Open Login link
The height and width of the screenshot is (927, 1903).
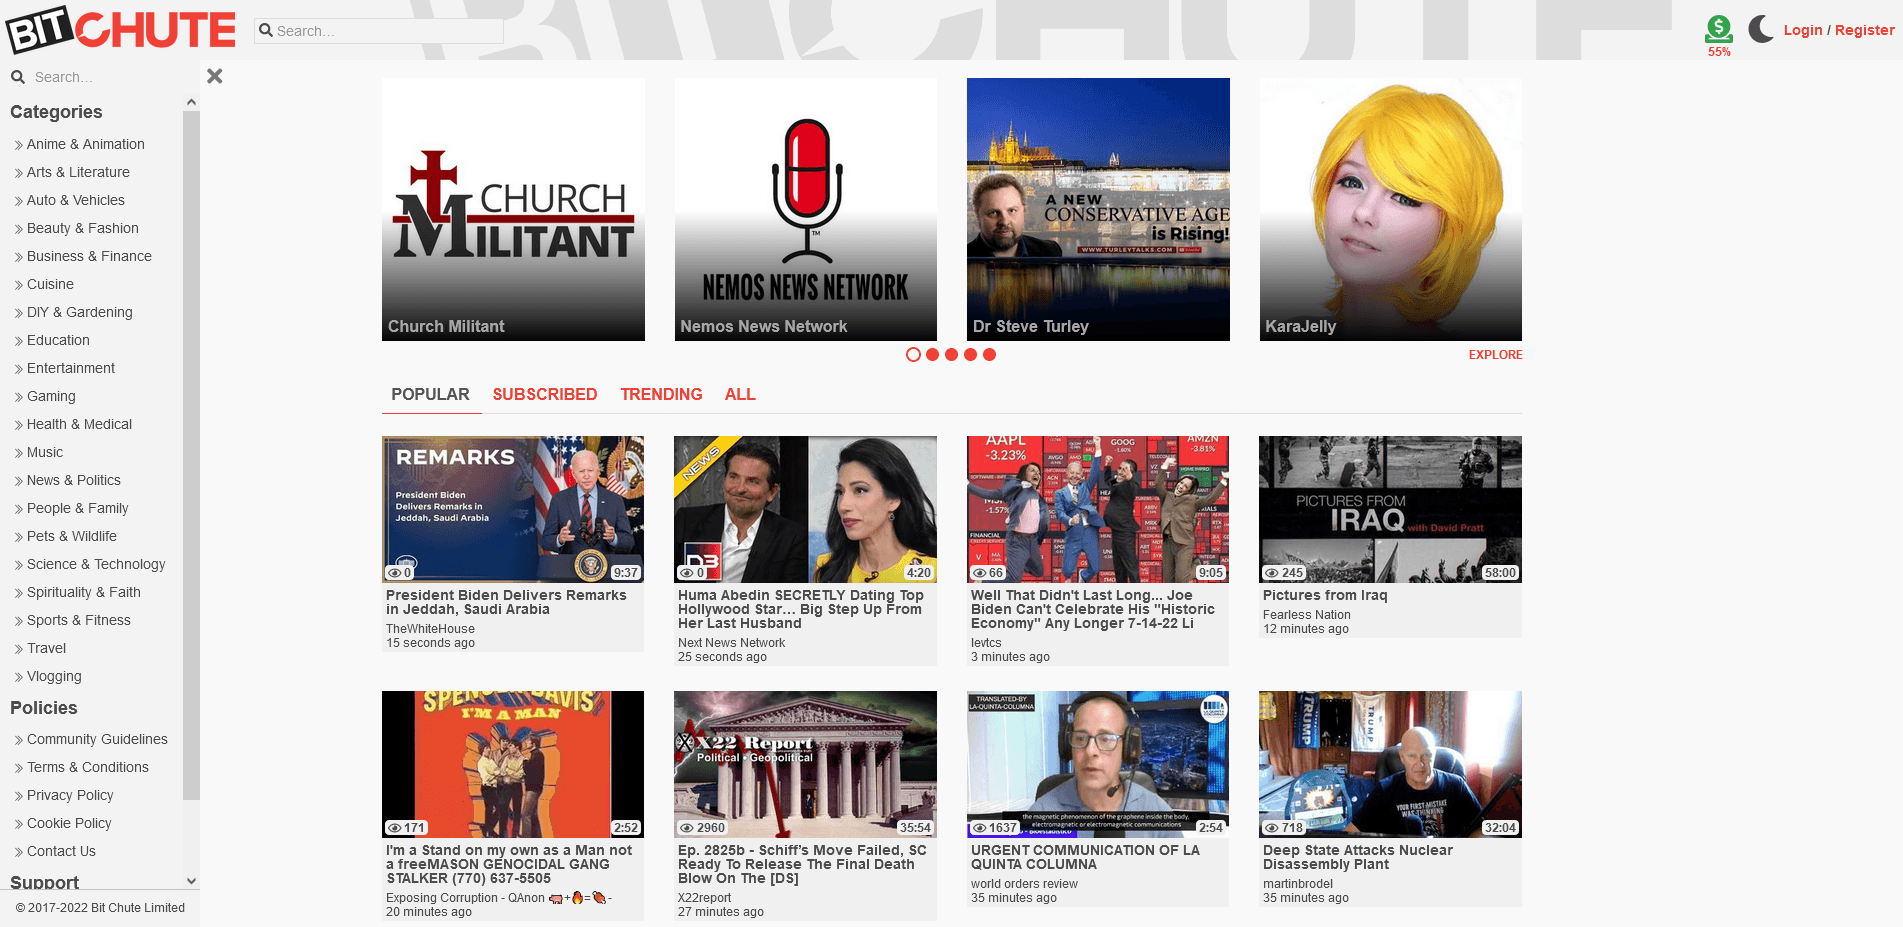[x=1803, y=30]
